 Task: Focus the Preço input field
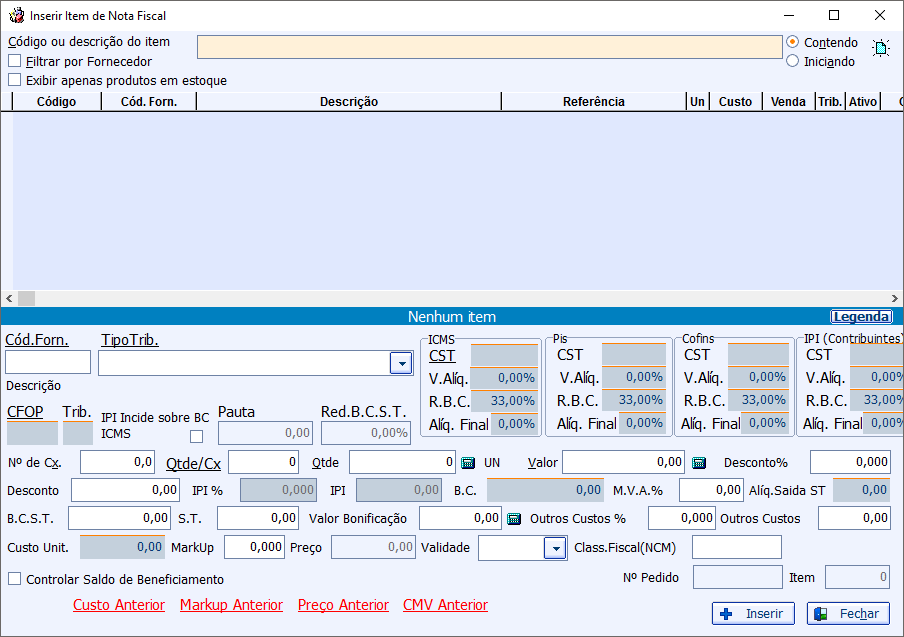pyautogui.click(x=373, y=547)
